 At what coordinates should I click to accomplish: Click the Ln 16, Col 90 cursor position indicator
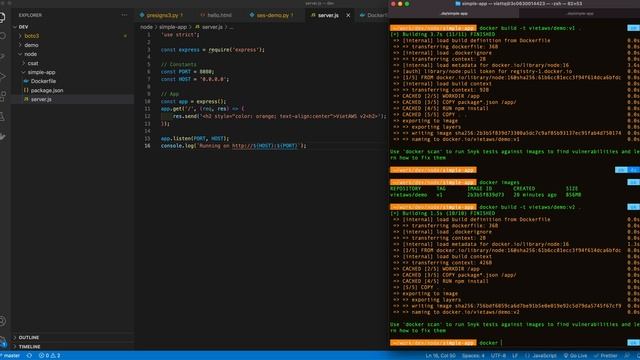[440, 356]
